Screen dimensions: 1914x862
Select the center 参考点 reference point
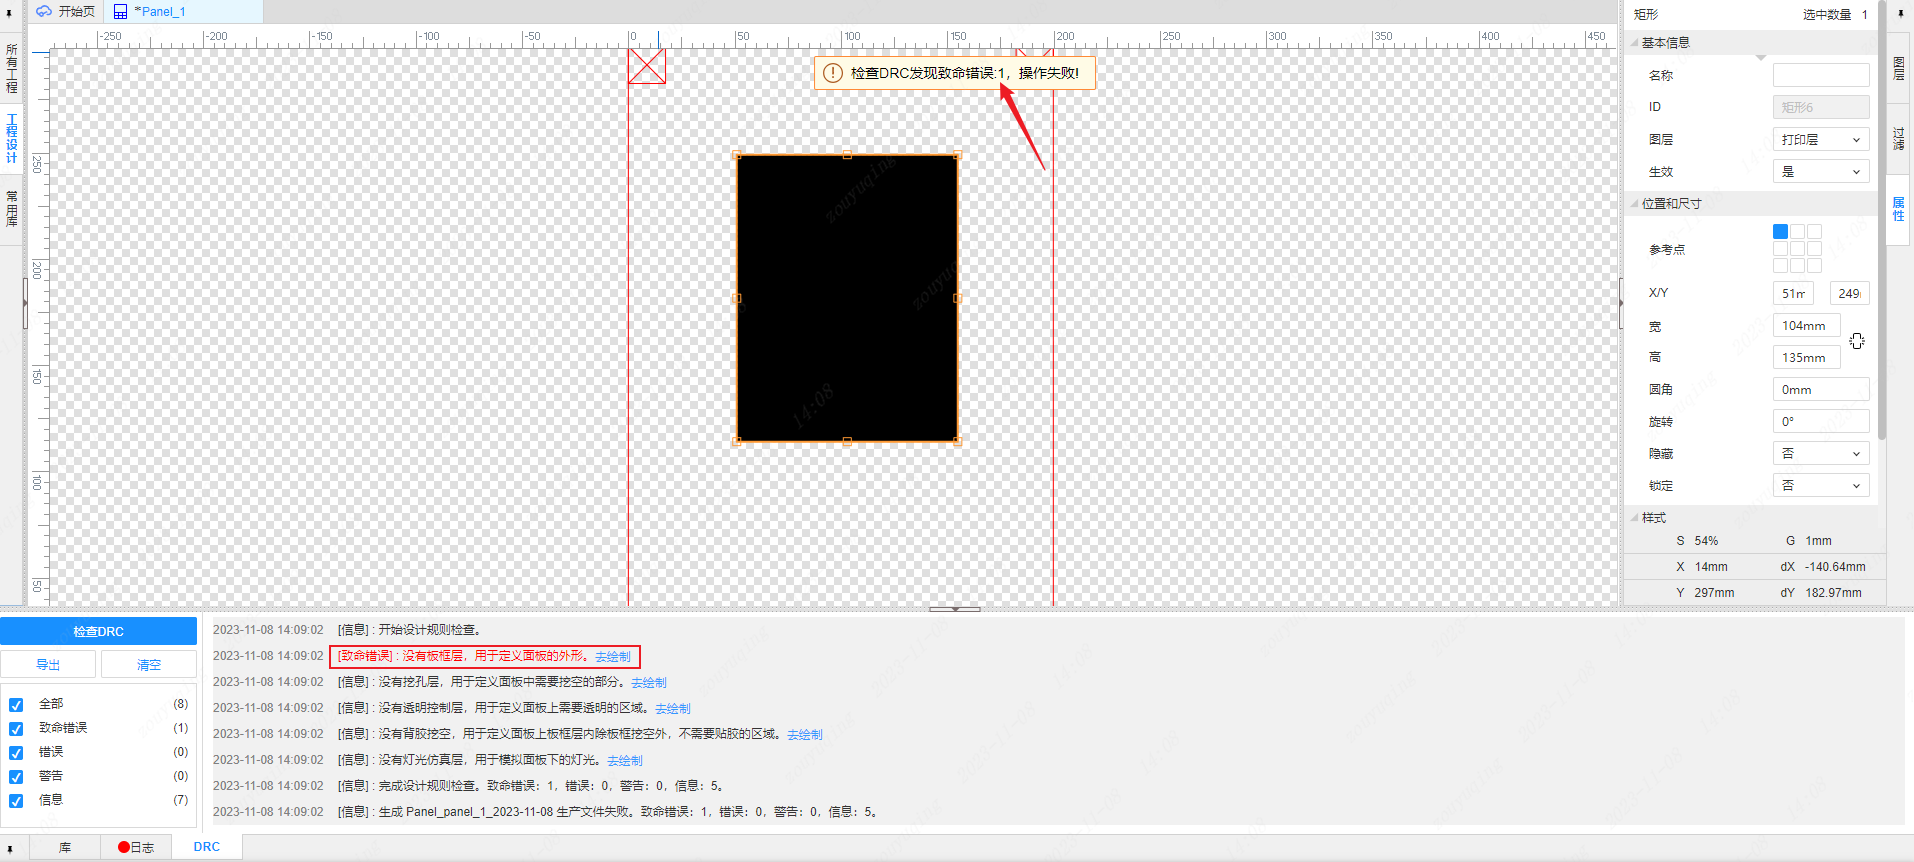[1797, 248]
